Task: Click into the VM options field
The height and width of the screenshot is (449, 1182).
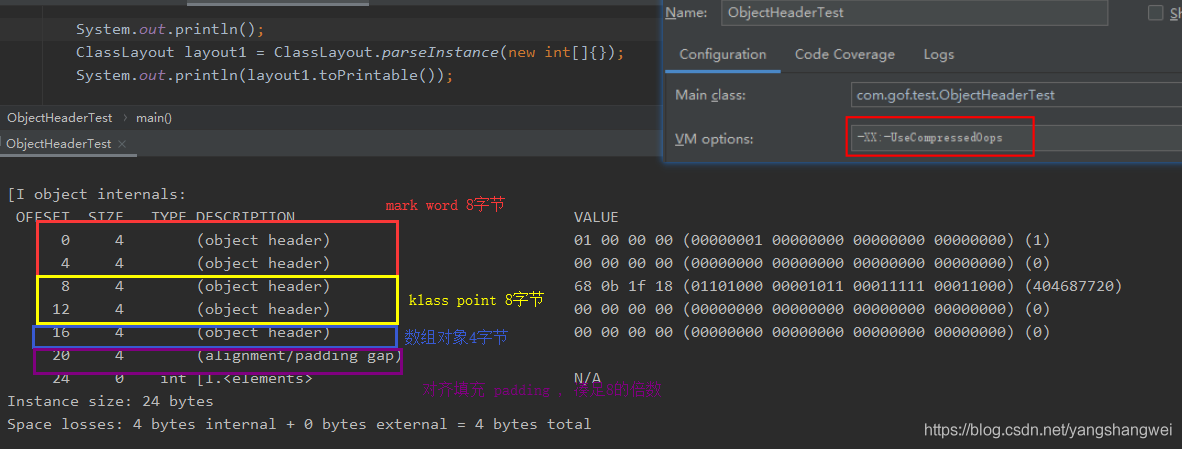Action: [x=1010, y=138]
